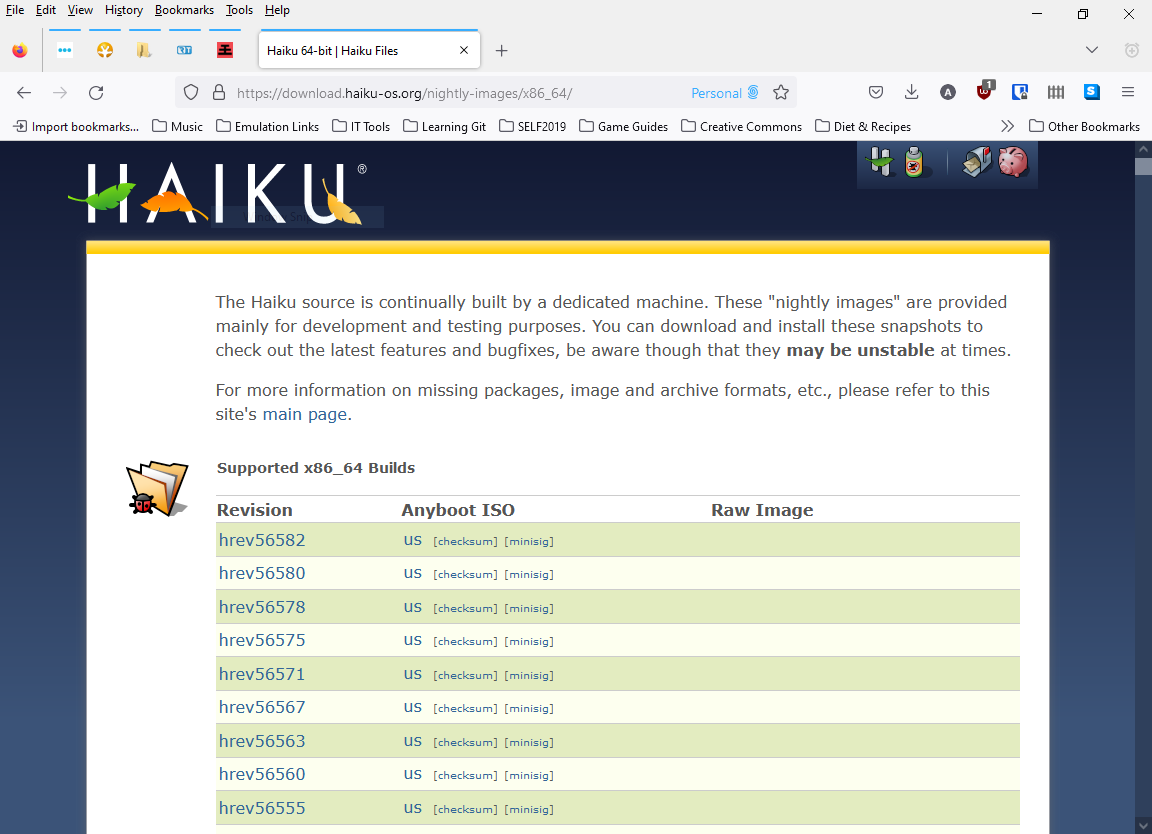1152x834 pixels.
Task: Open the Diet & Recipes bookmarks folder
Action: [863, 126]
